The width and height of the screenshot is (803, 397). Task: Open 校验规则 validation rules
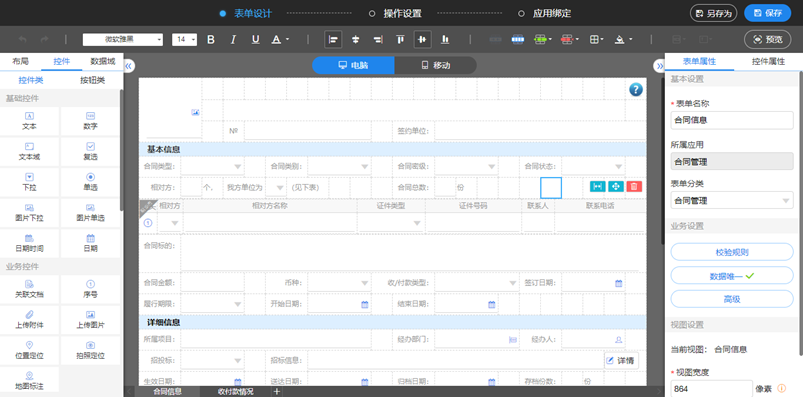click(732, 252)
